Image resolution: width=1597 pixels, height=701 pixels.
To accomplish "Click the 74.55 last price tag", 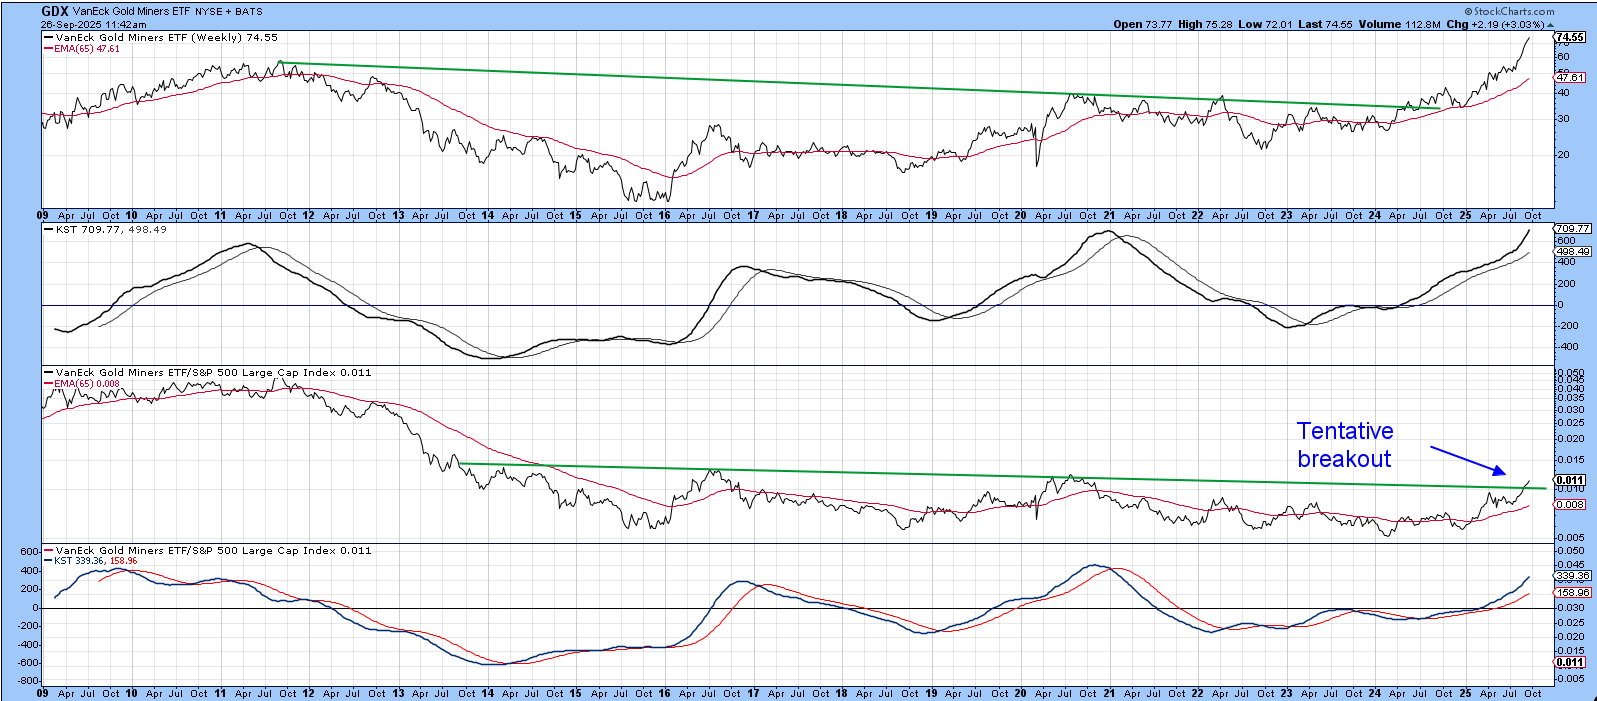I will [x=1570, y=37].
